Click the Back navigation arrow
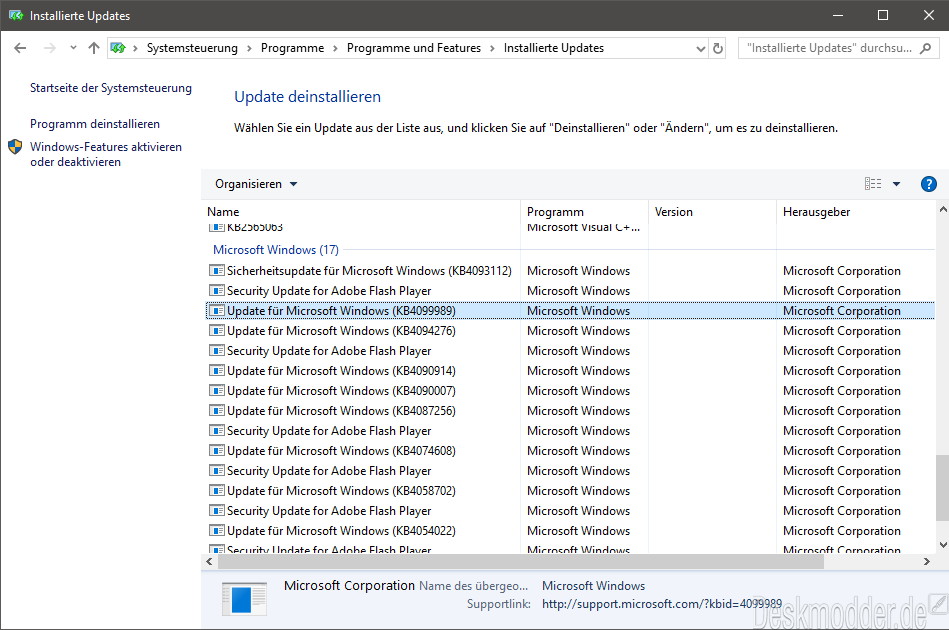949x630 pixels. point(20,48)
